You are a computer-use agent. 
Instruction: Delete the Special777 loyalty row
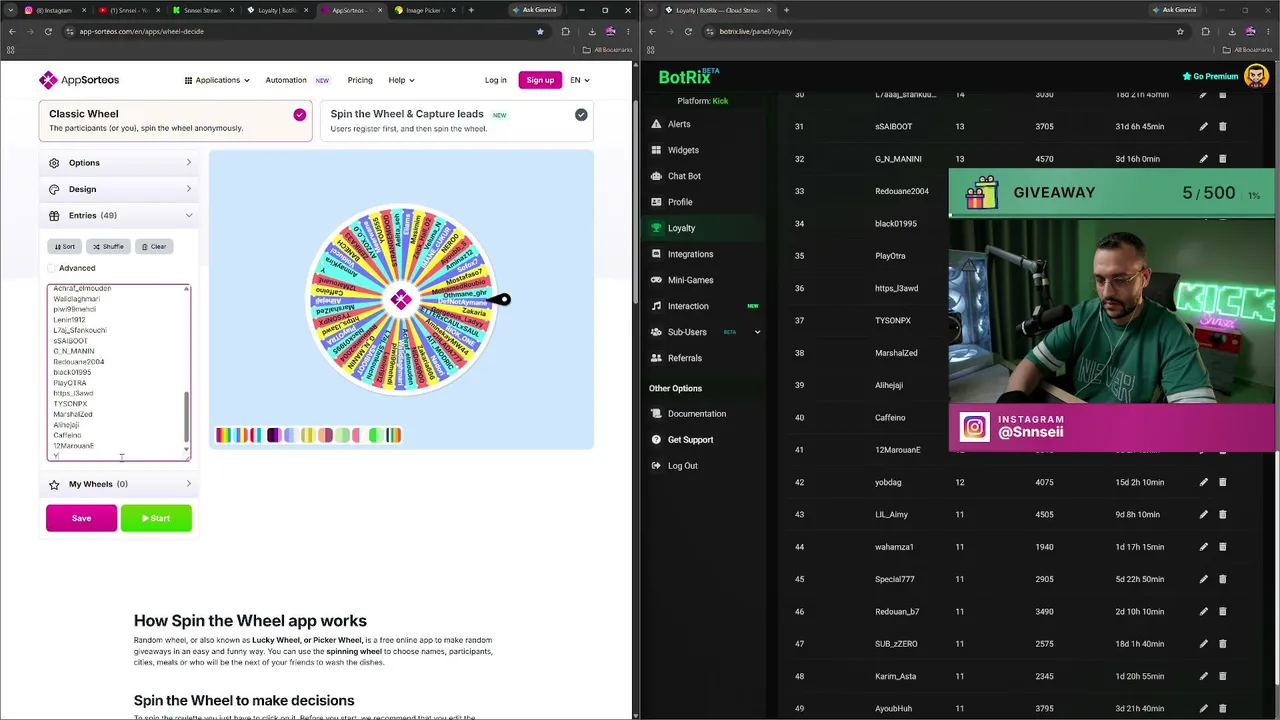tap(1222, 579)
